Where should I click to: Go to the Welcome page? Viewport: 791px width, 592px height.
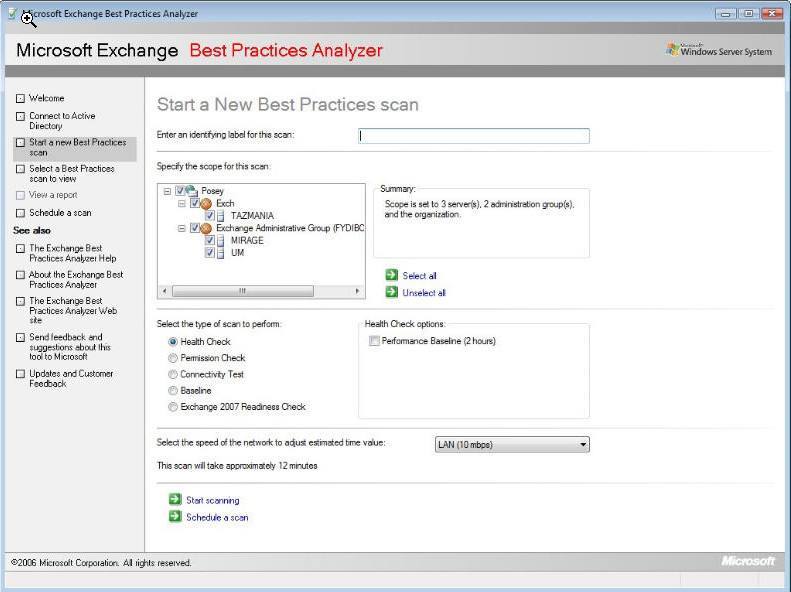click(46, 98)
